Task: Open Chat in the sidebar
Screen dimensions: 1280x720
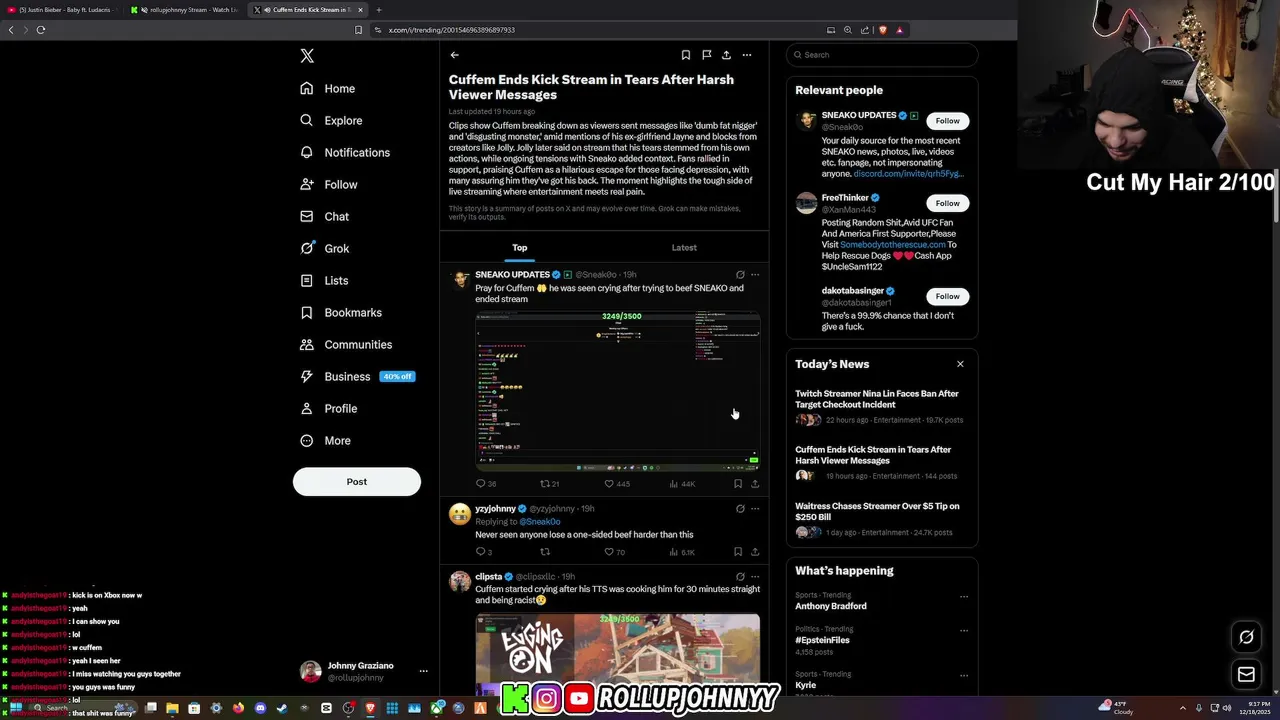Action: point(324,216)
